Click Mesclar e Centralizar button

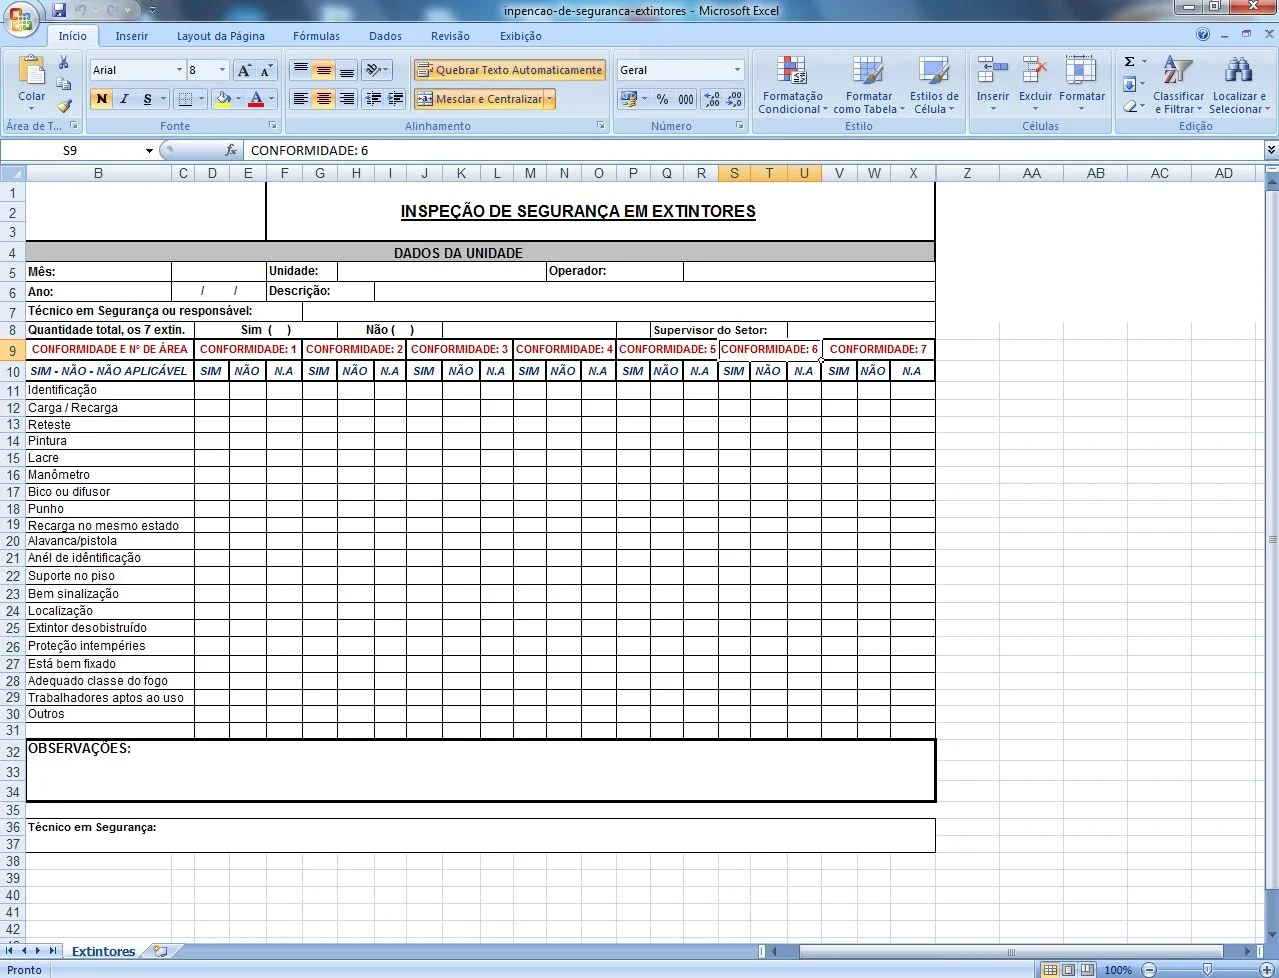[x=479, y=99]
